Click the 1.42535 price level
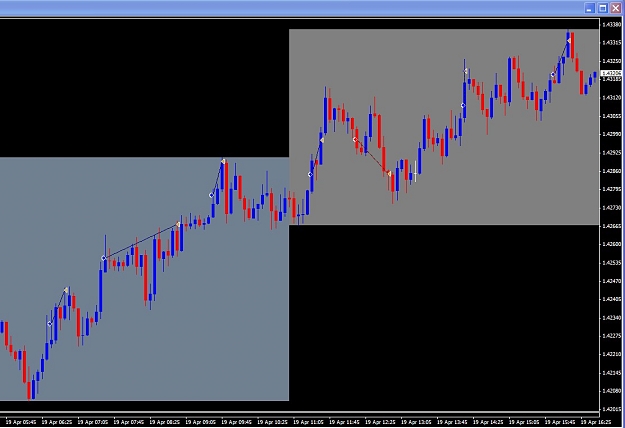625x428 pixels. click(611, 263)
